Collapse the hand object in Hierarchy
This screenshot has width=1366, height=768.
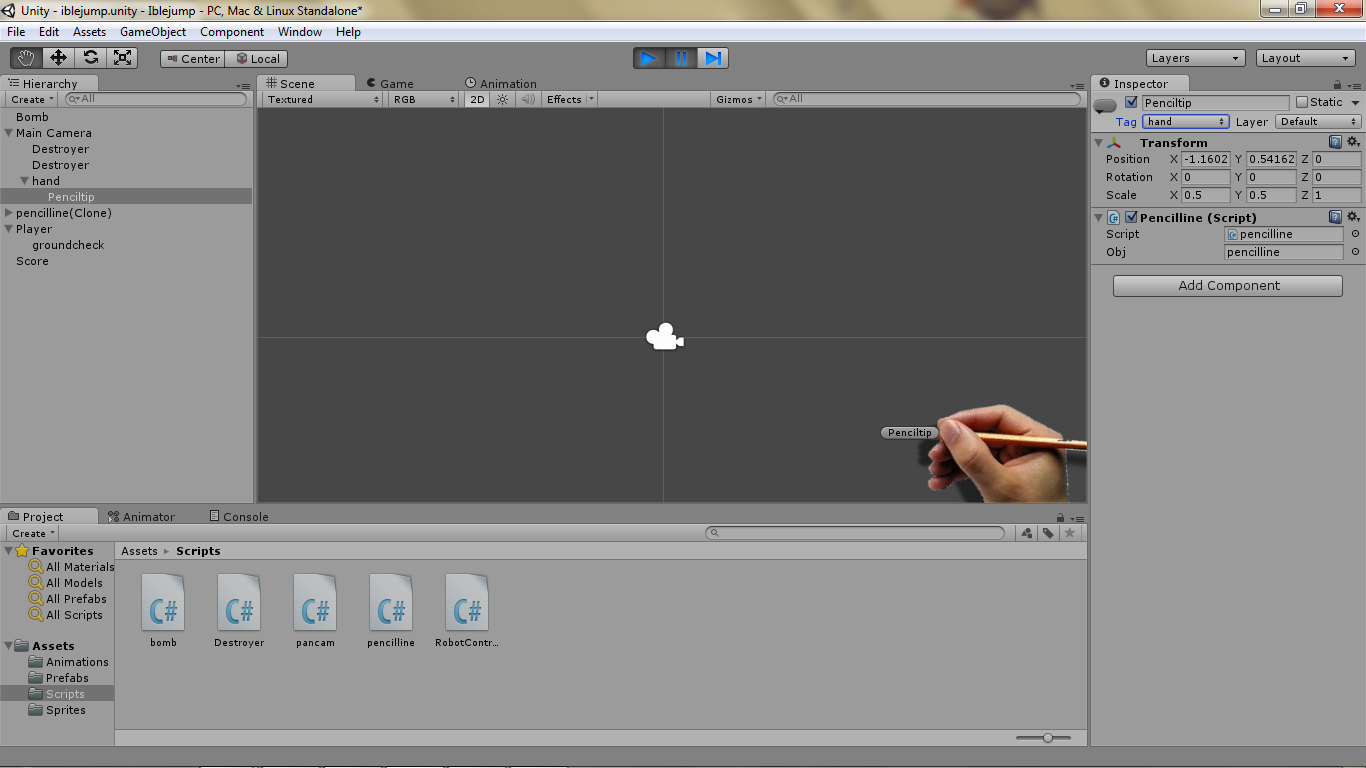pyautogui.click(x=25, y=181)
